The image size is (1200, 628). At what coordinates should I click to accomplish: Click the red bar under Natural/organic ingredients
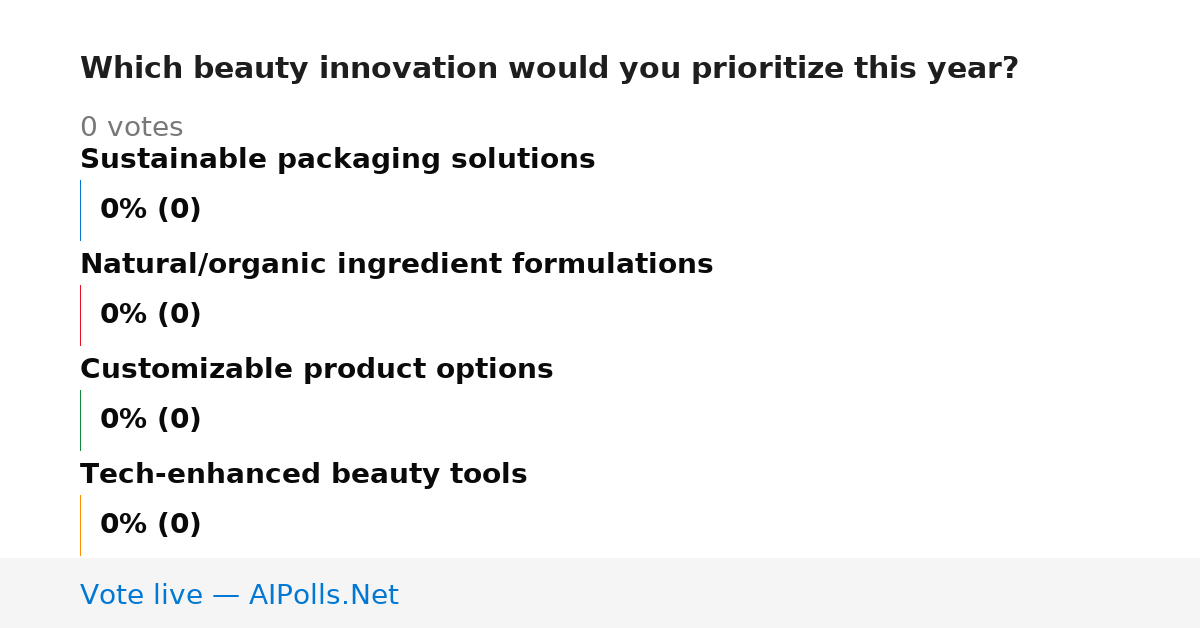point(80,315)
